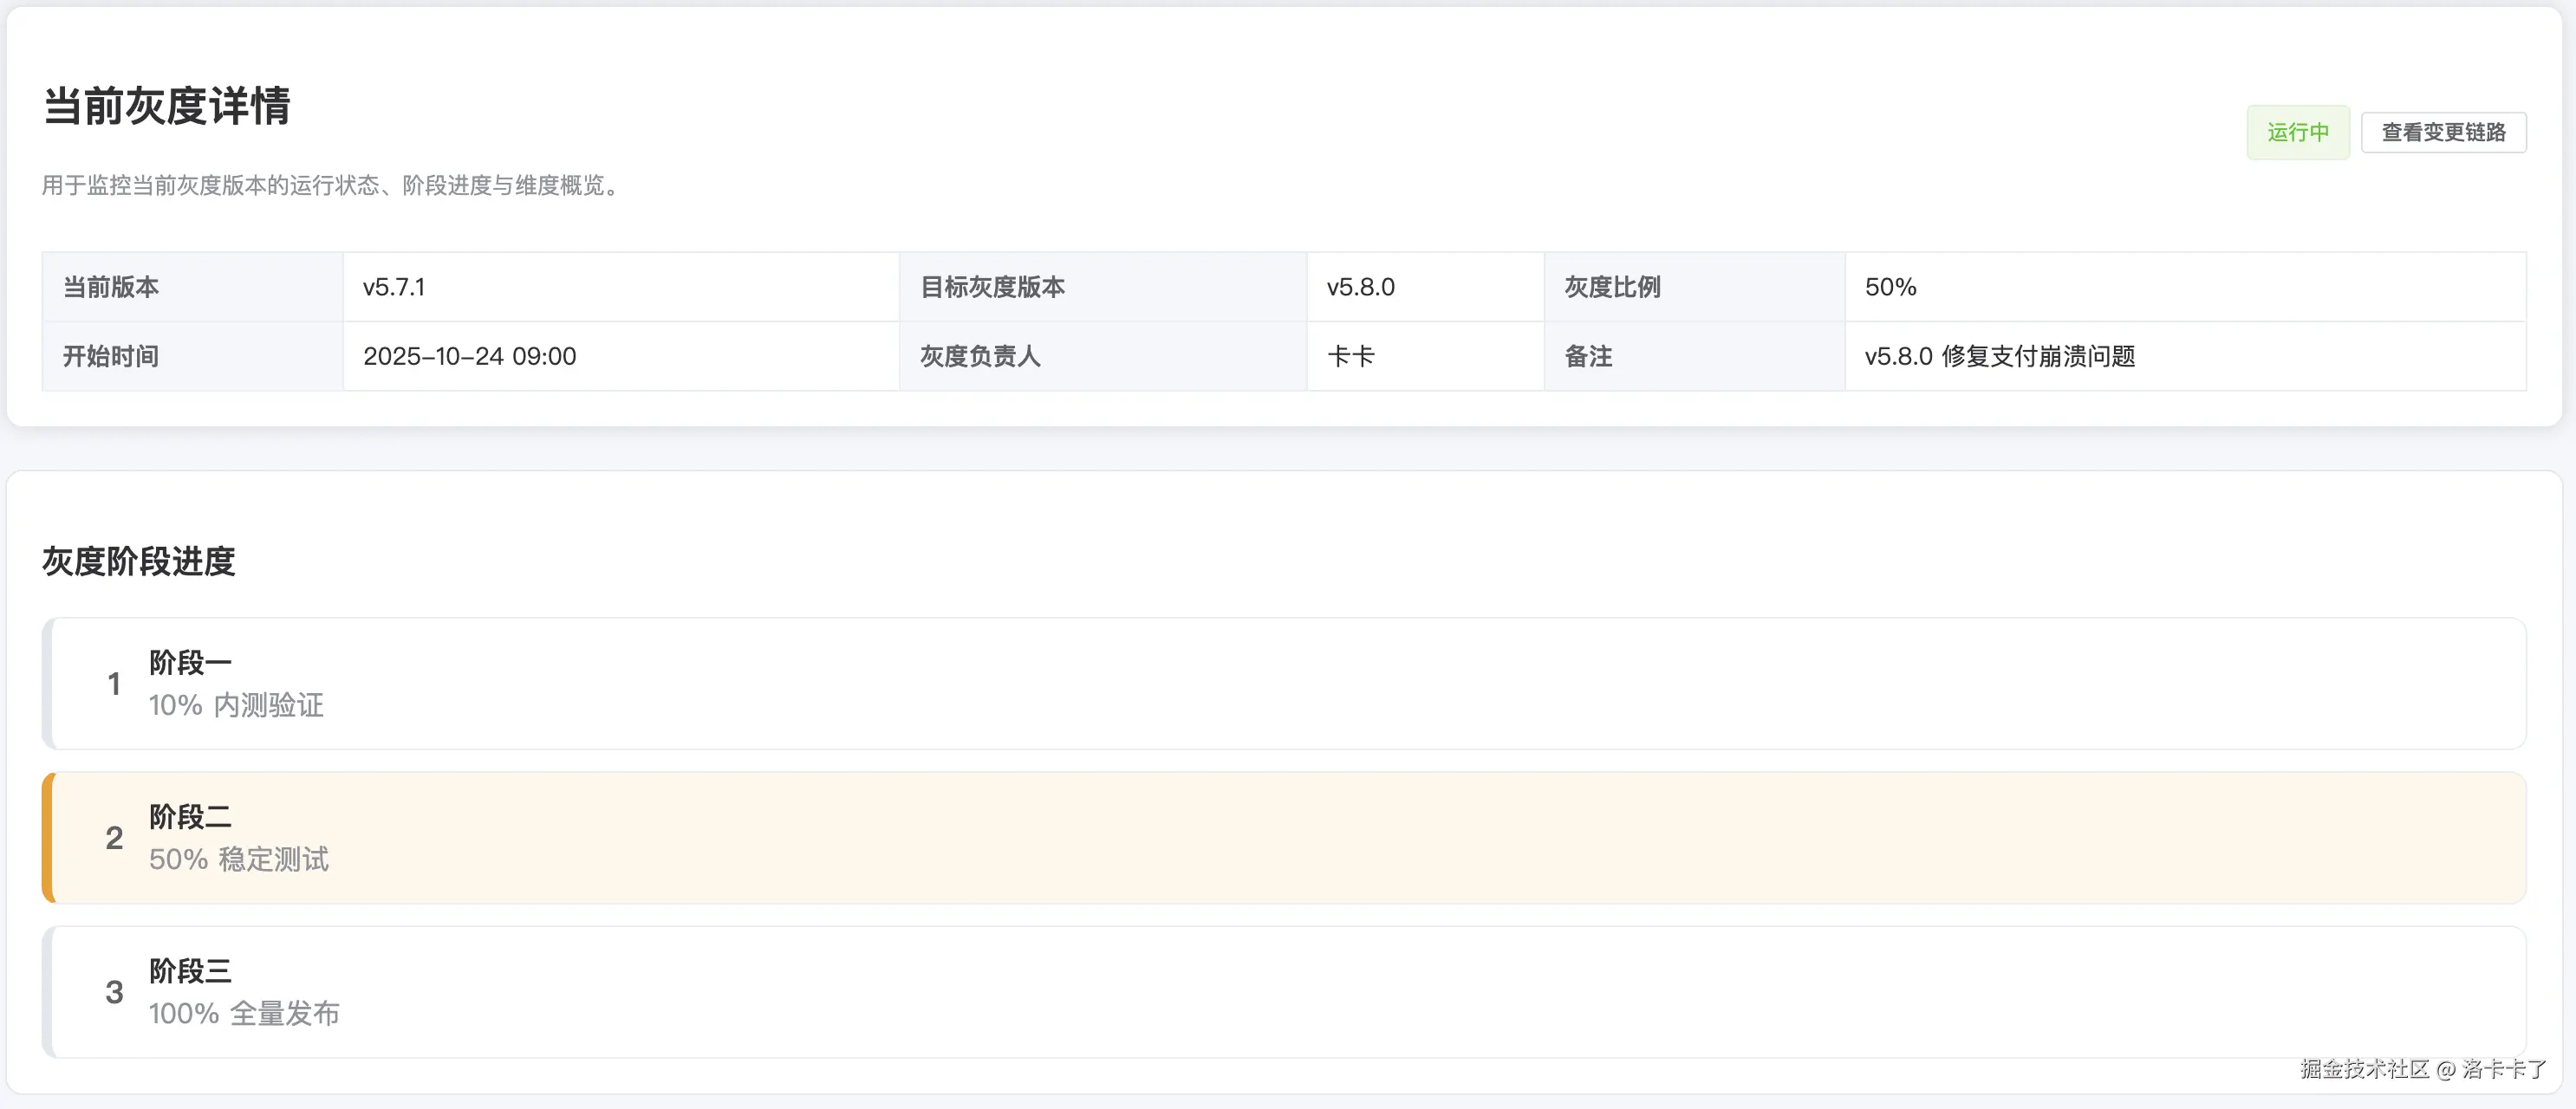Click the 查看变更链路 button
The width and height of the screenshot is (2576, 1109).
point(2442,132)
